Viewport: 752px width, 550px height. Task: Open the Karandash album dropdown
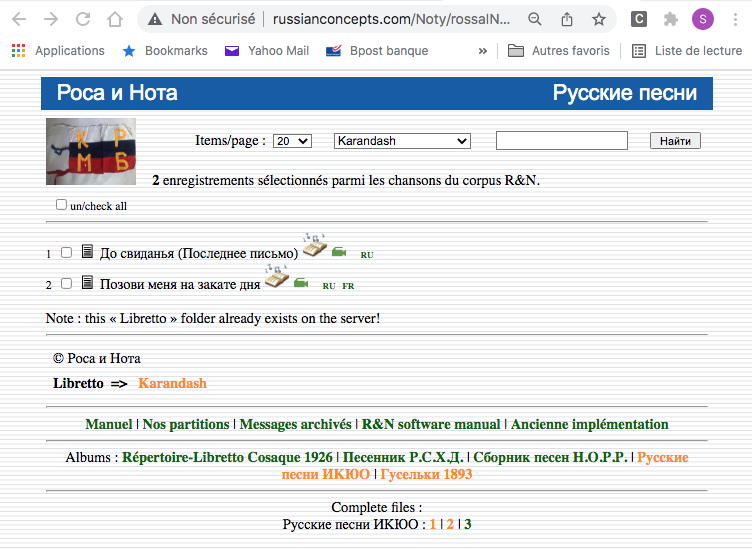point(402,141)
